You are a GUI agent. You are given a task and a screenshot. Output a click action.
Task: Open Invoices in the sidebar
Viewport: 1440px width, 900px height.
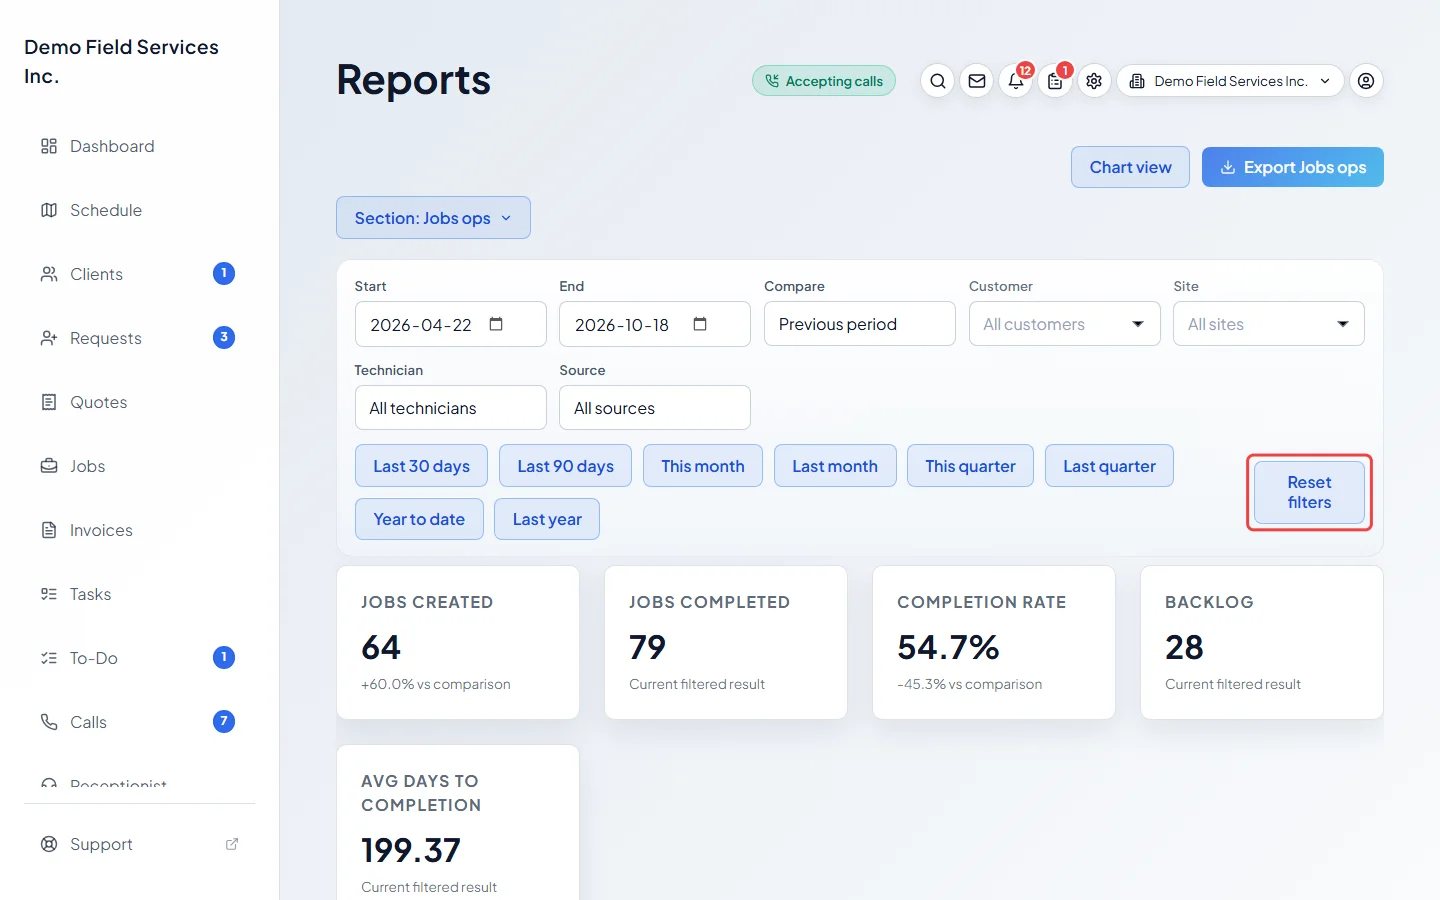pyautogui.click(x=139, y=530)
